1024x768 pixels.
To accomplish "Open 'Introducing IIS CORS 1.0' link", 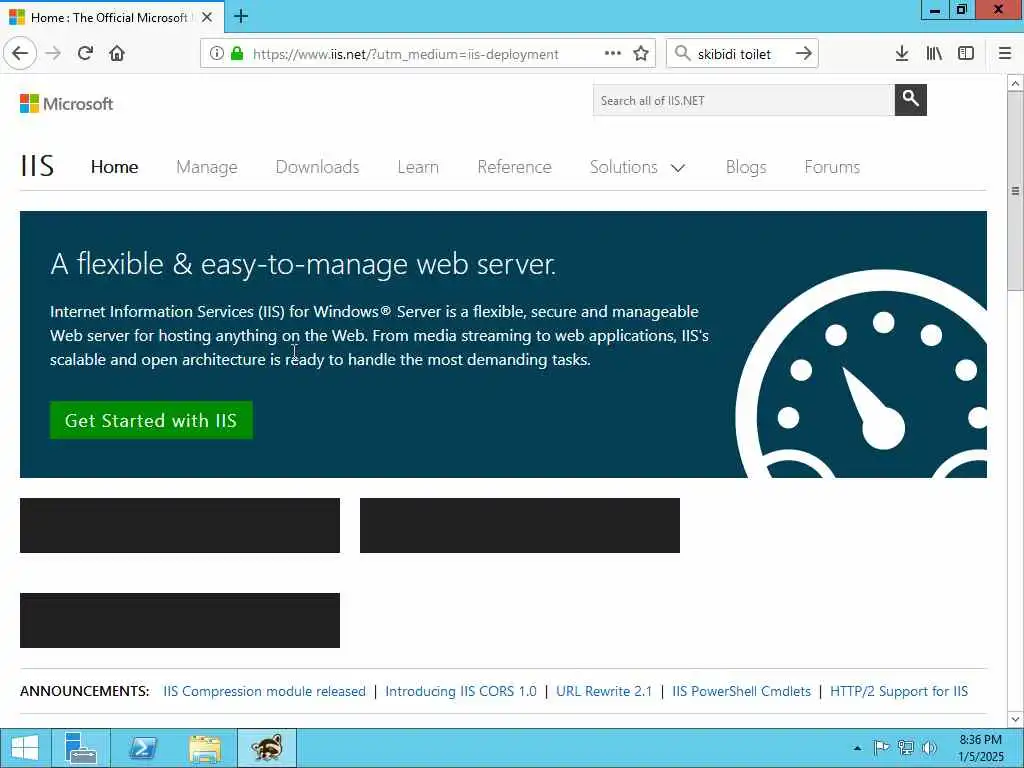I will click(x=461, y=691).
